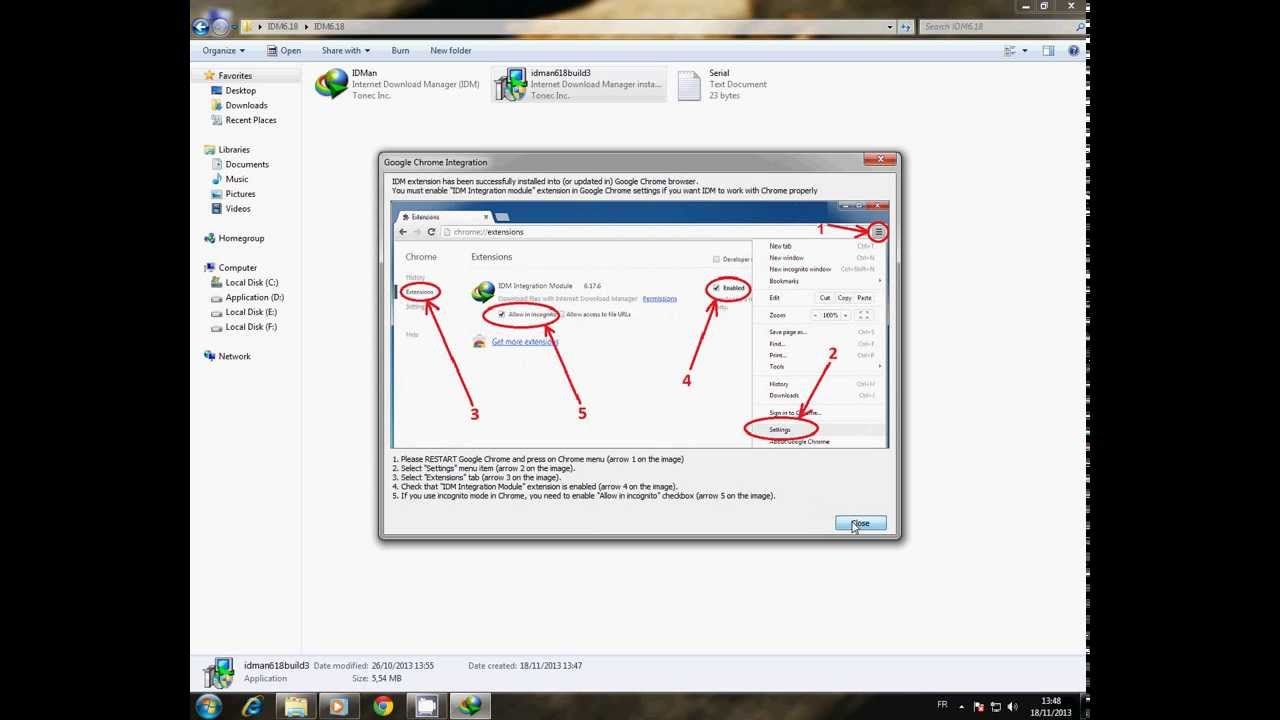This screenshot has width=1280, height=720.
Task: Open Explorer help with the question mark icon
Action: click(x=1076, y=50)
